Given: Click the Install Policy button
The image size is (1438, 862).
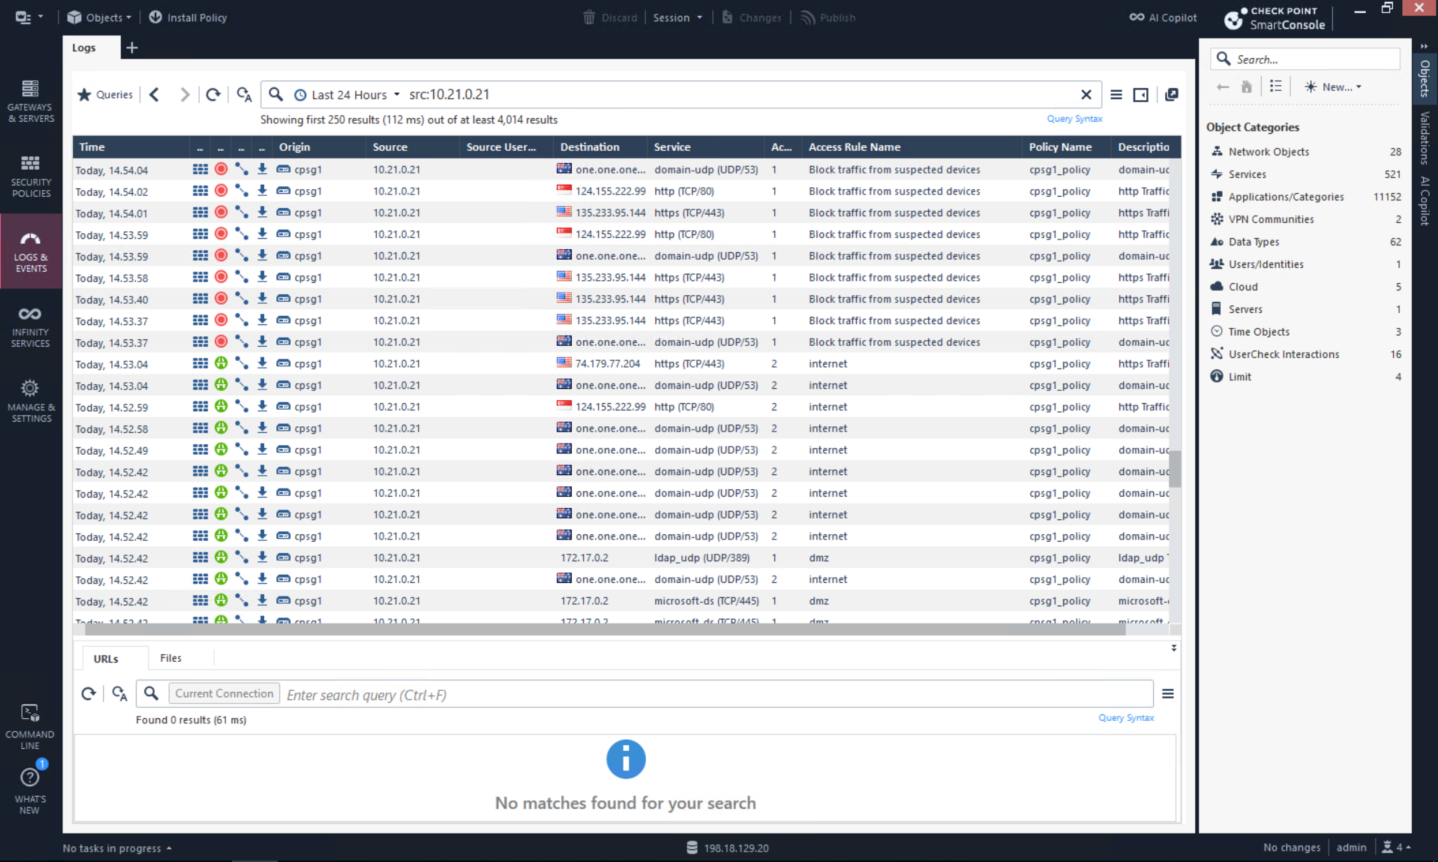Looking at the screenshot, I should click(x=188, y=18).
